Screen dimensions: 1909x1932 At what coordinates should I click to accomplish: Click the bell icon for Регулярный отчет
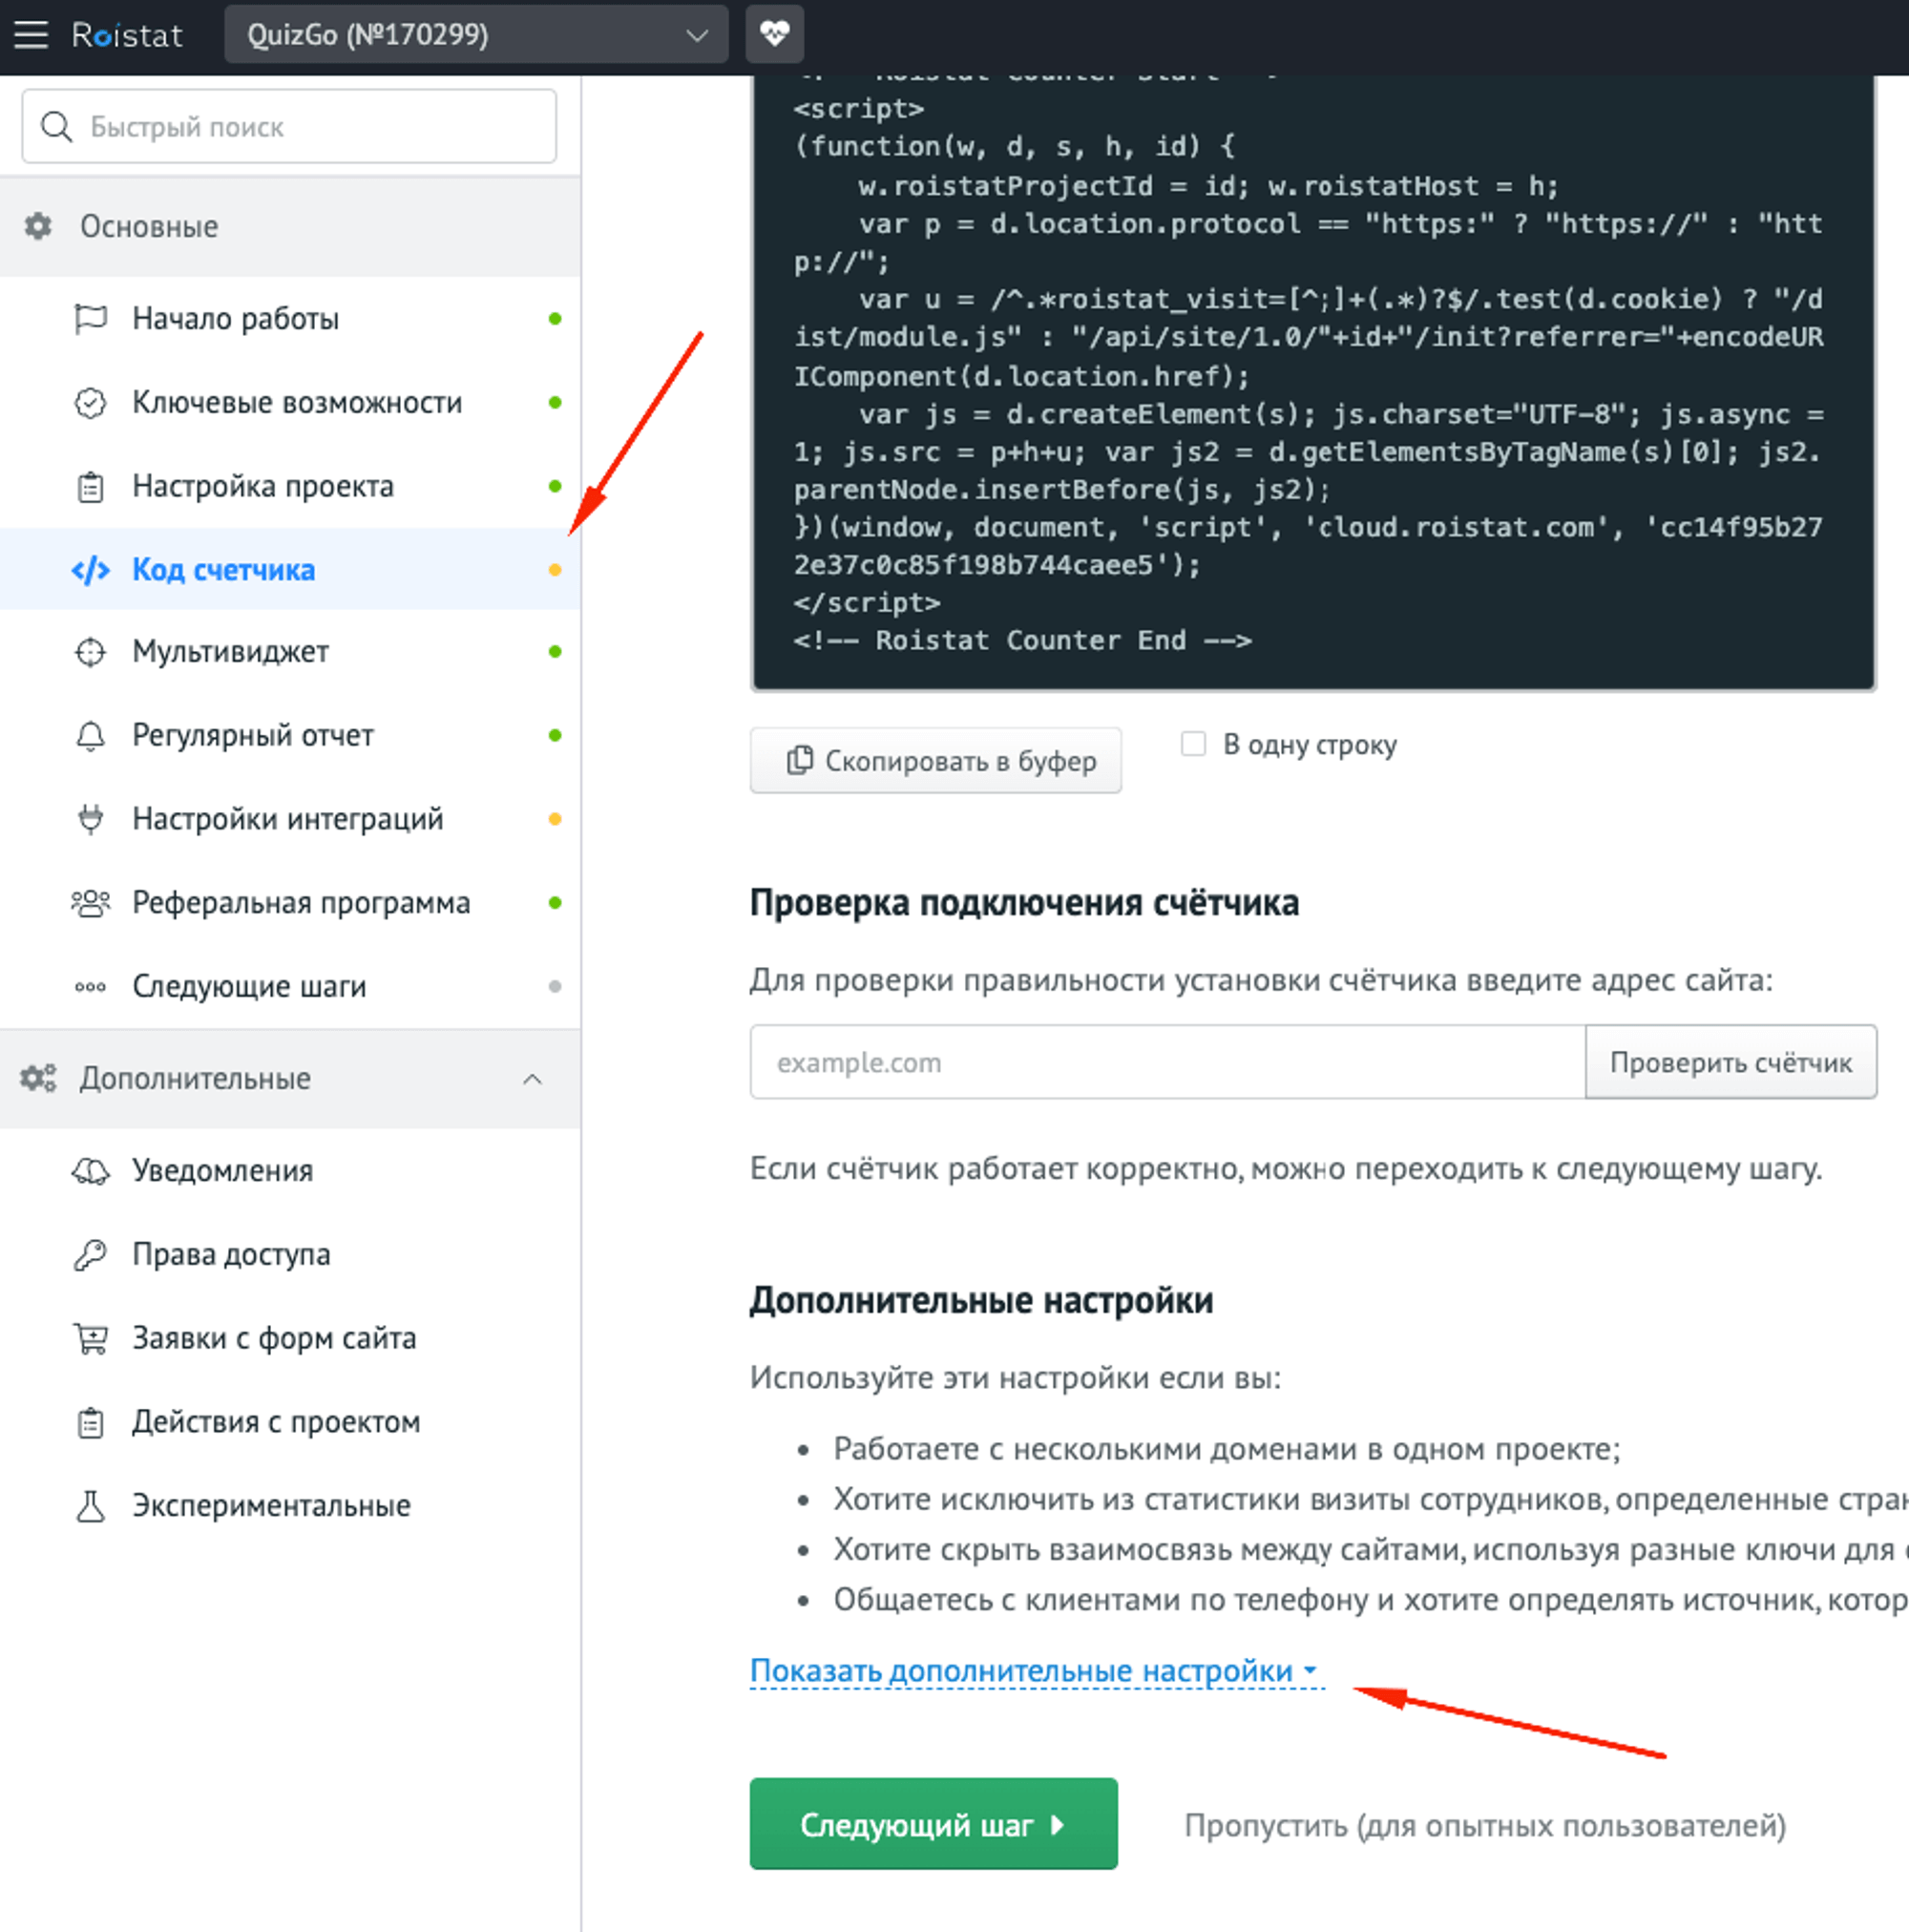(90, 736)
